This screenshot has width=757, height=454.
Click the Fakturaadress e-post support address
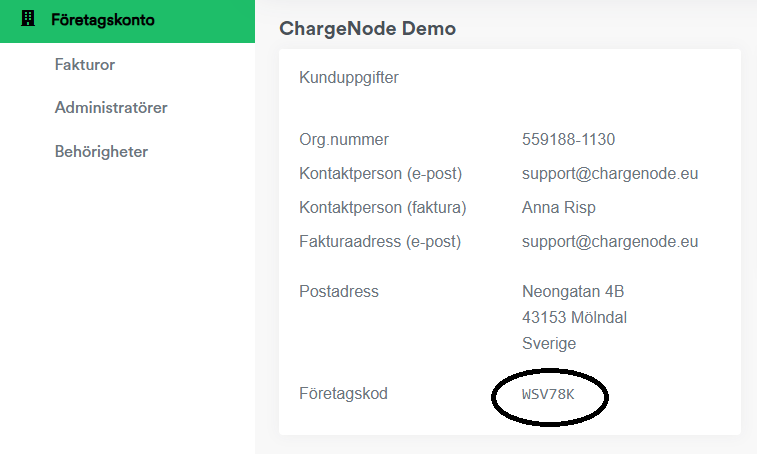pyautogui.click(x=610, y=241)
